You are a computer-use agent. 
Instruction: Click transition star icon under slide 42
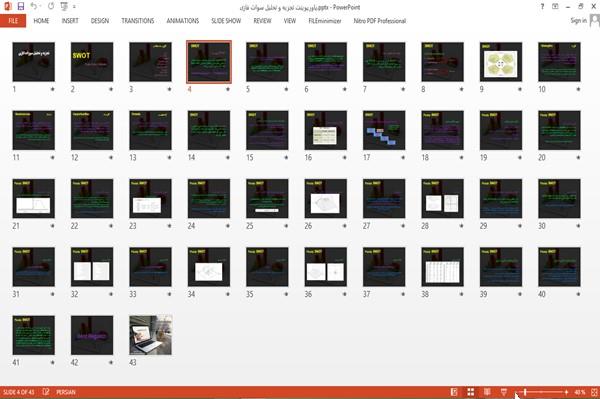[x=111, y=362]
